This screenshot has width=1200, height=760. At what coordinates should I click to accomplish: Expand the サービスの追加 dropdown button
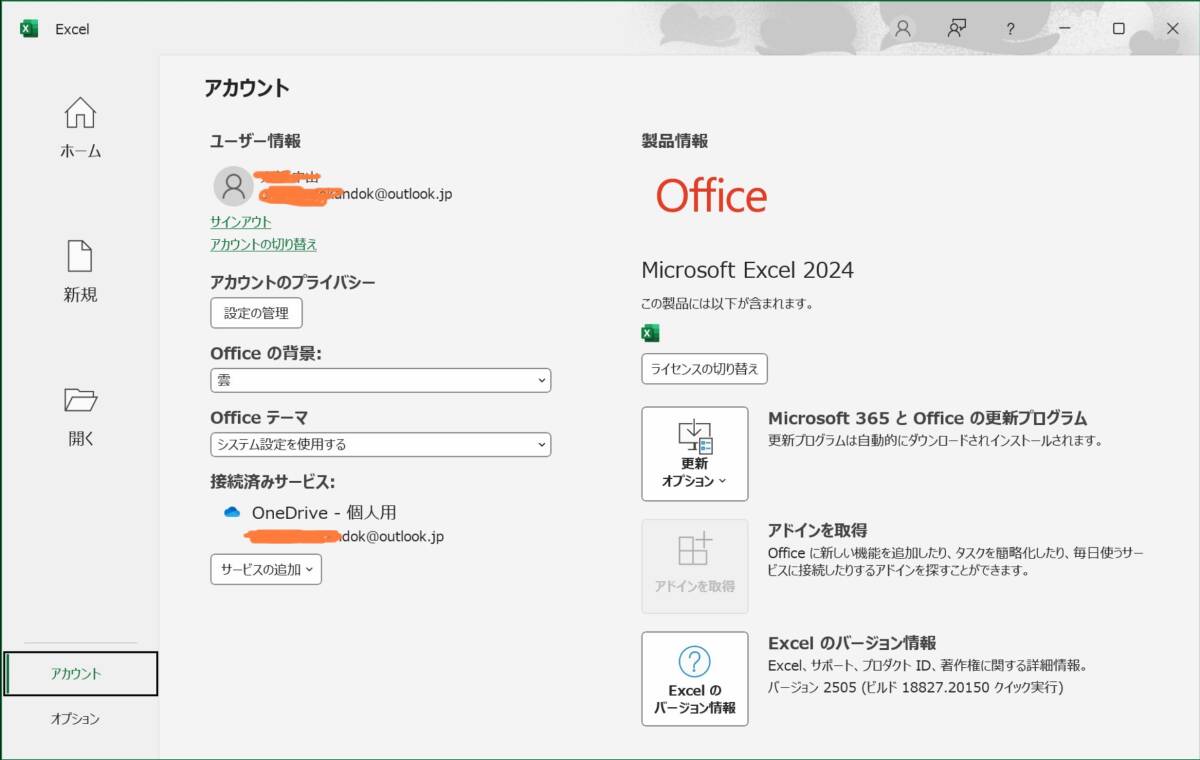tap(266, 569)
